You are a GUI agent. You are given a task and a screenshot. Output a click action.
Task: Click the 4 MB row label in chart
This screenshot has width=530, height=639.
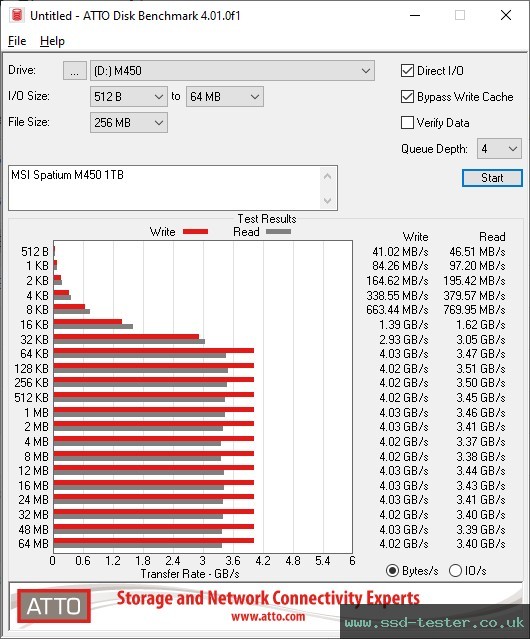point(36,442)
